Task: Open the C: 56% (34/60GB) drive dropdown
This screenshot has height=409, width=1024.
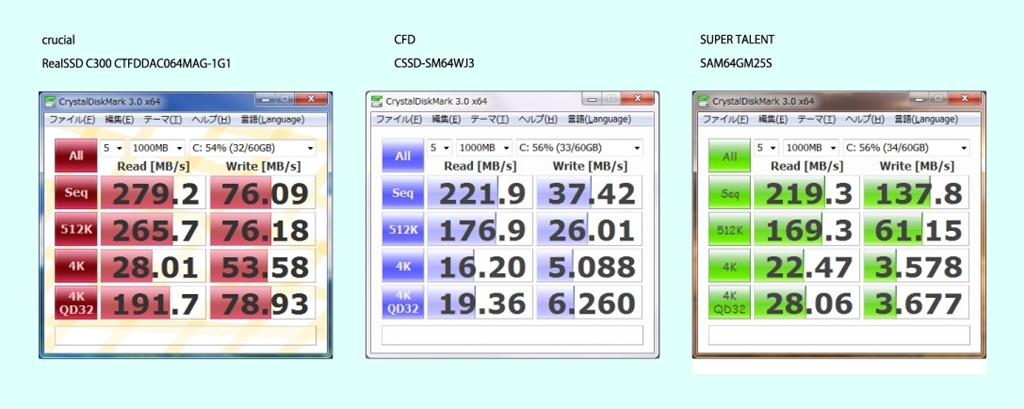Action: pyautogui.click(x=906, y=148)
